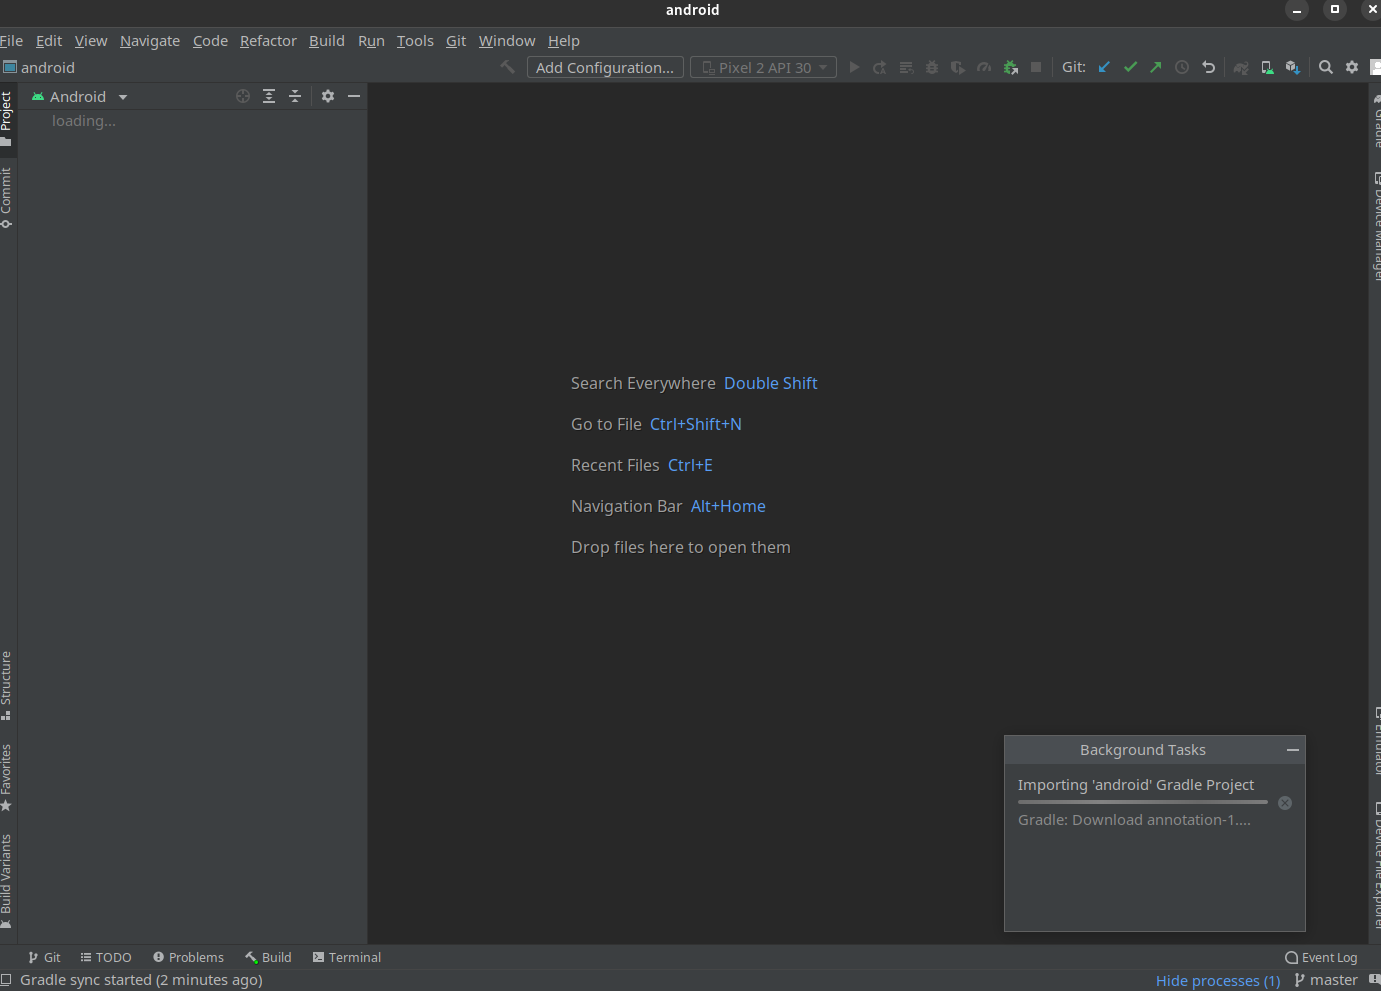
Task: Open the Event Log
Action: tap(1321, 957)
